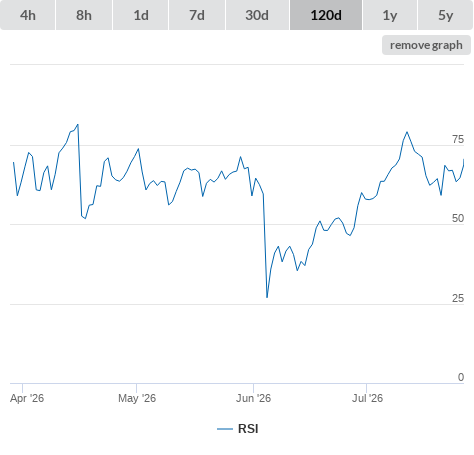Click the Jun '26 axis label
Screen dimensions: 474x455
click(x=253, y=398)
